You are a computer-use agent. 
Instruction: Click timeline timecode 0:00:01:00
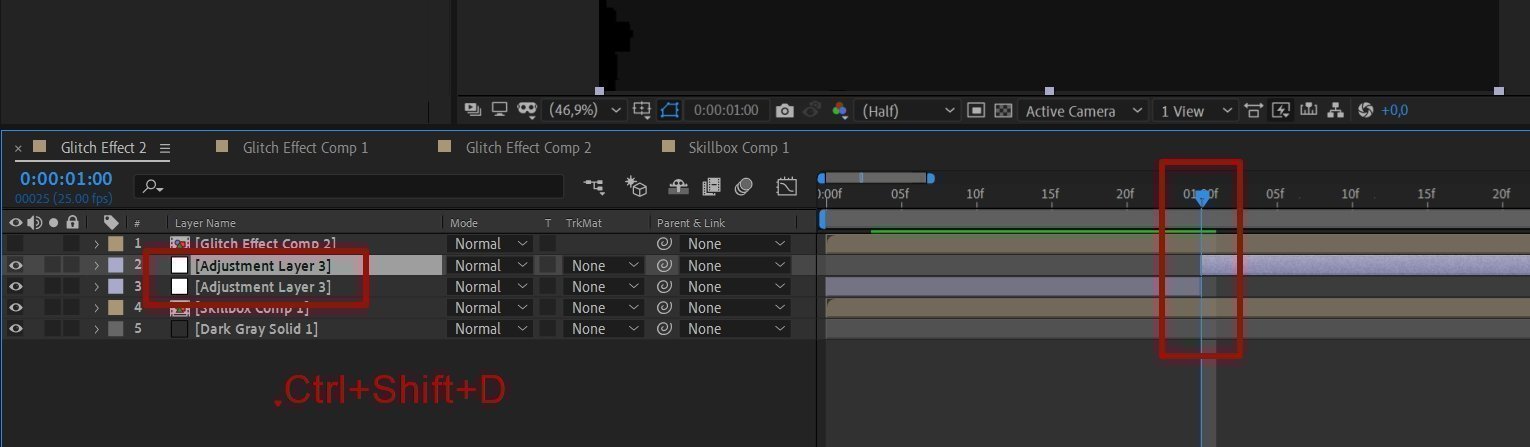pos(66,179)
